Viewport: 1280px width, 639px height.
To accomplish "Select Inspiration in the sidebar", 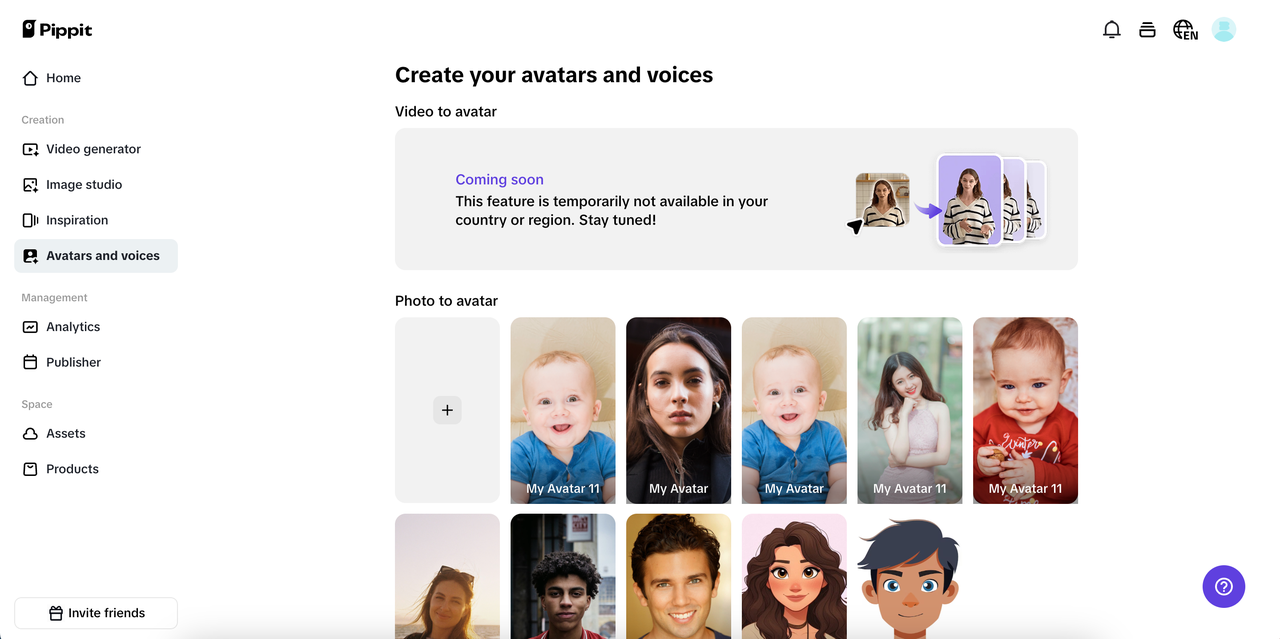I will (76, 219).
